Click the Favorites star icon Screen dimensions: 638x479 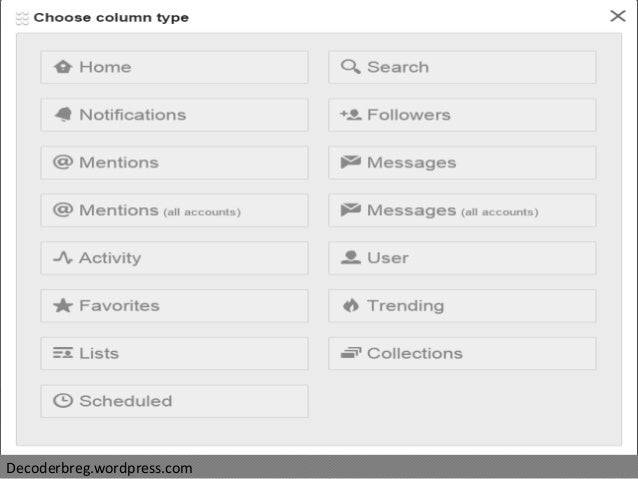click(x=63, y=306)
